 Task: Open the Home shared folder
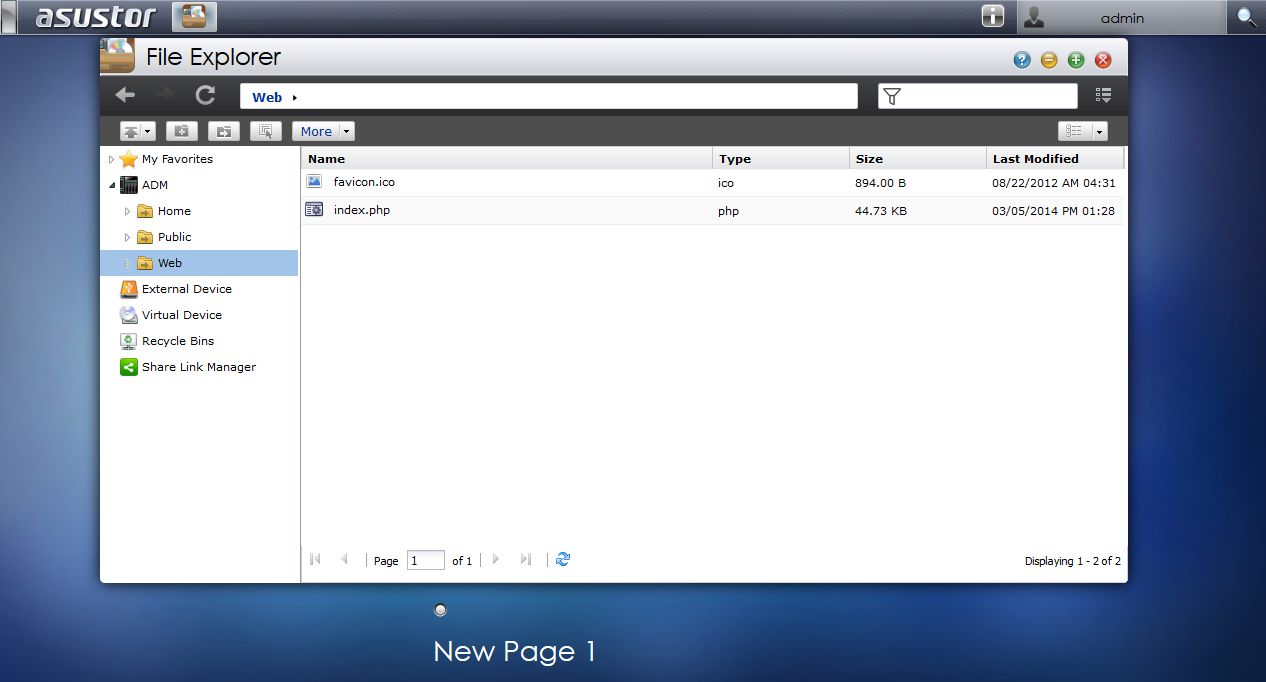[x=174, y=211]
